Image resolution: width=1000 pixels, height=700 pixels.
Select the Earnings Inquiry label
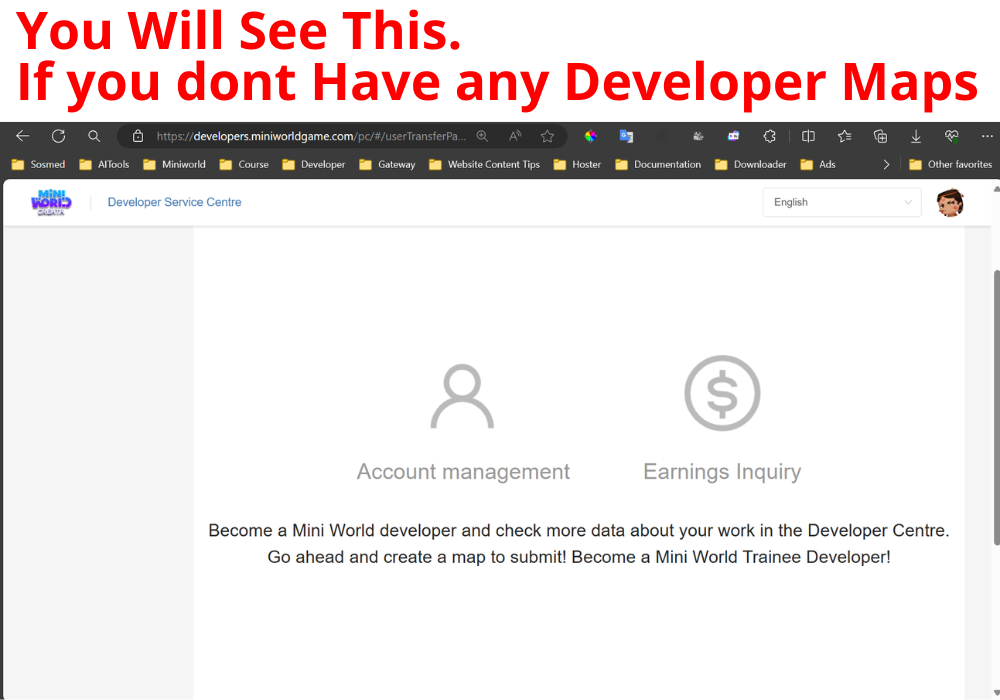tap(722, 472)
